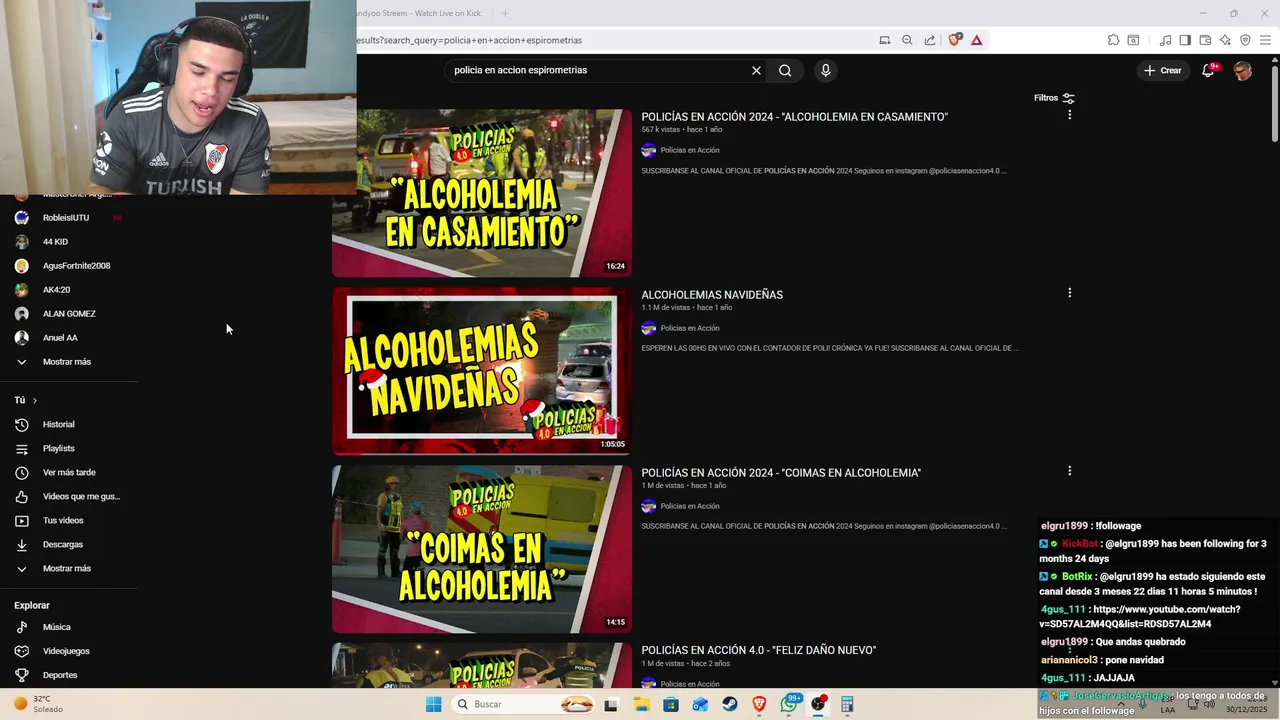Screen dimensions: 1280x720
Task: Open the browser extensions puzzle icon
Action: click(1113, 40)
